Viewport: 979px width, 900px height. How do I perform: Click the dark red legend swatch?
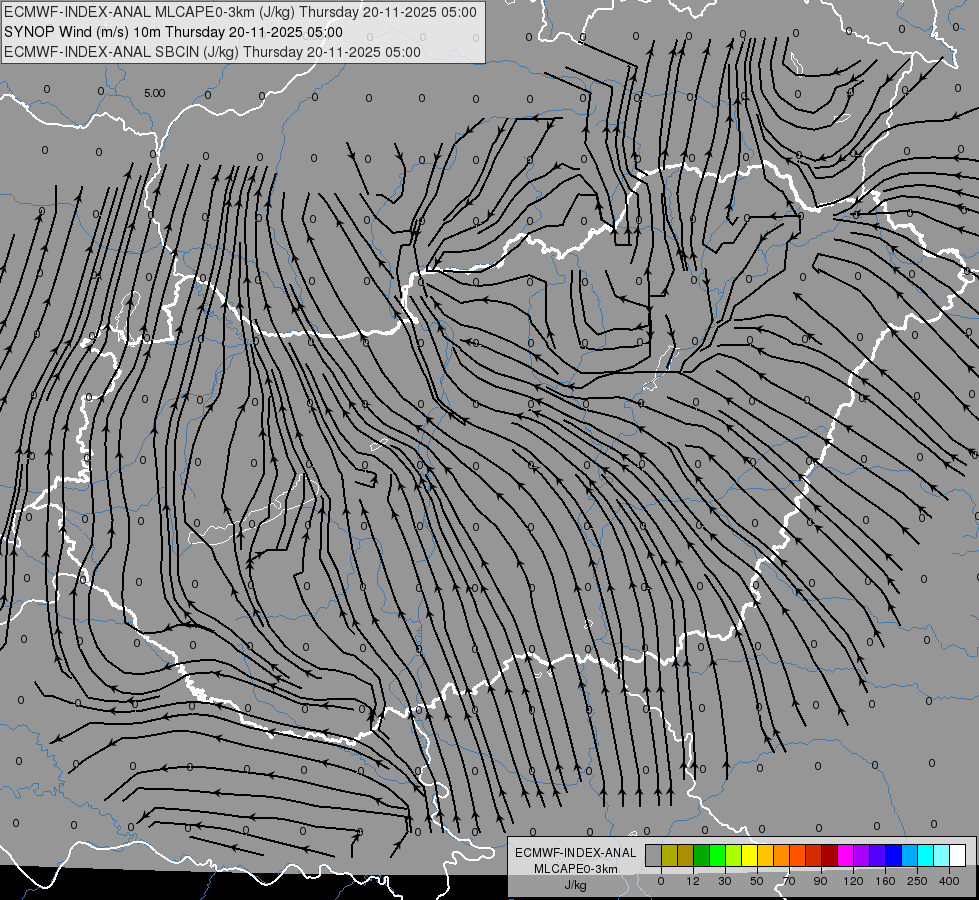click(830, 855)
